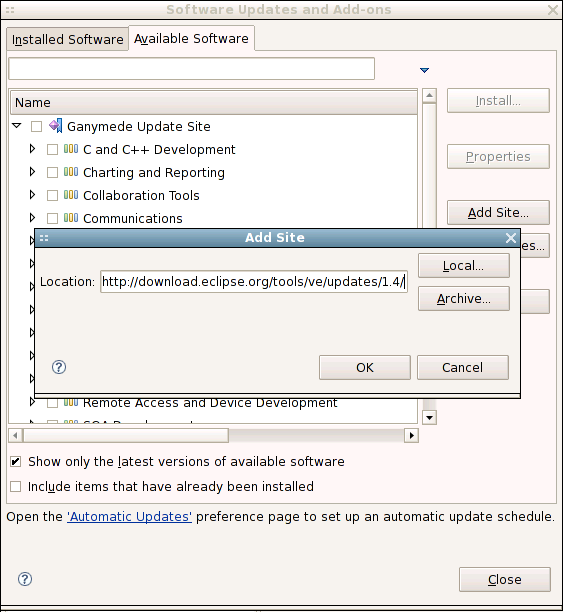Click the horizontal scrollbar thumb

point(126,435)
